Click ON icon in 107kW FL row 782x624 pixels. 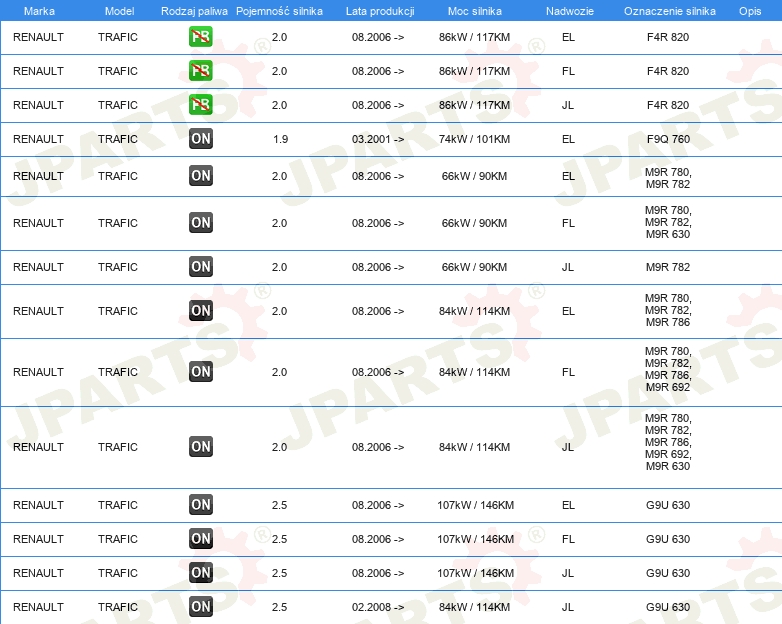coord(200,539)
